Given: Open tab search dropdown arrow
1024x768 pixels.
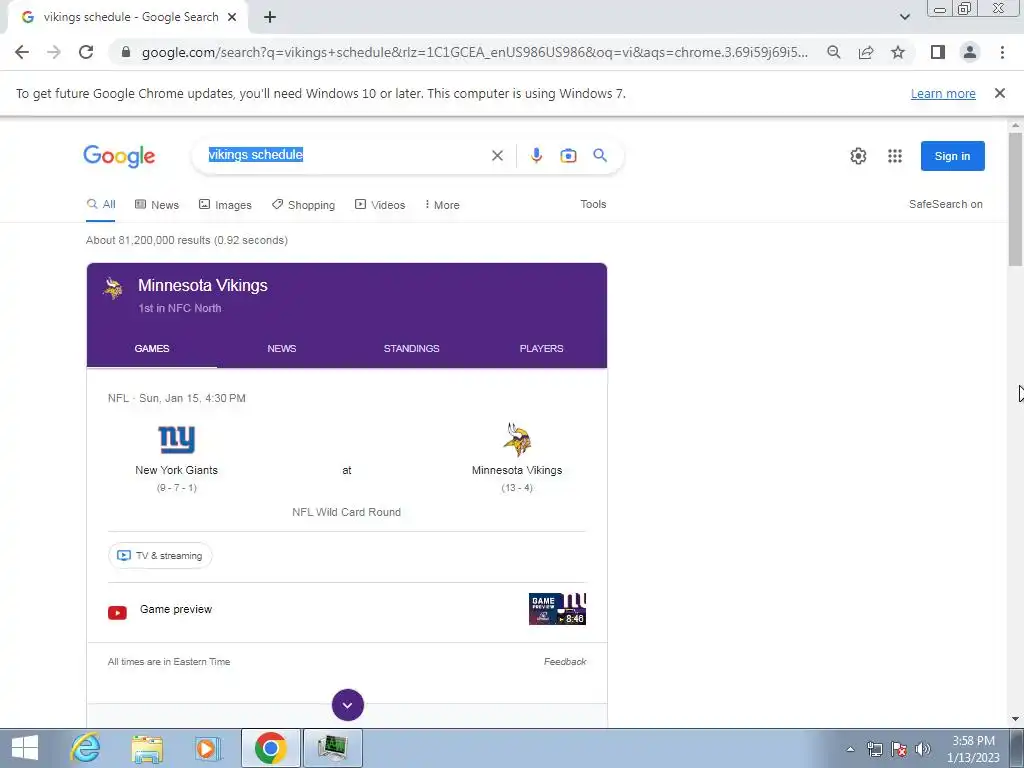Looking at the screenshot, I should (904, 17).
